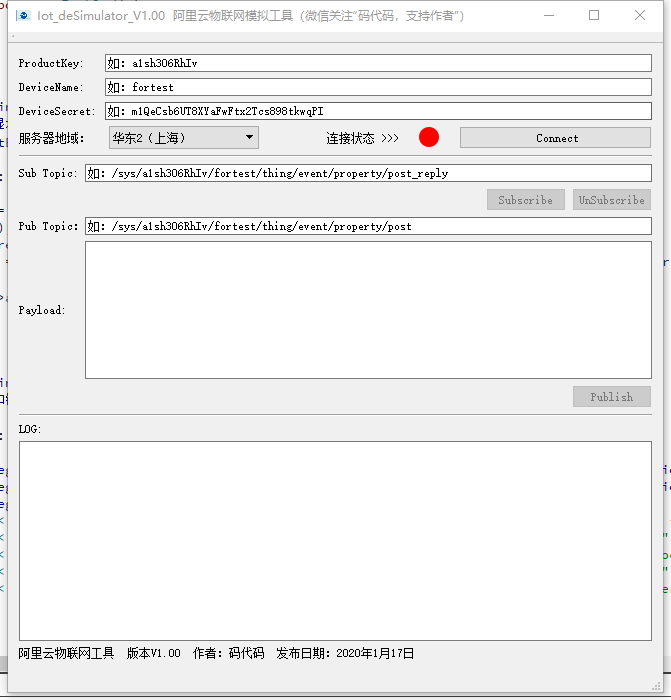Click the Pub Topic label
The image size is (671, 700).
(48, 226)
